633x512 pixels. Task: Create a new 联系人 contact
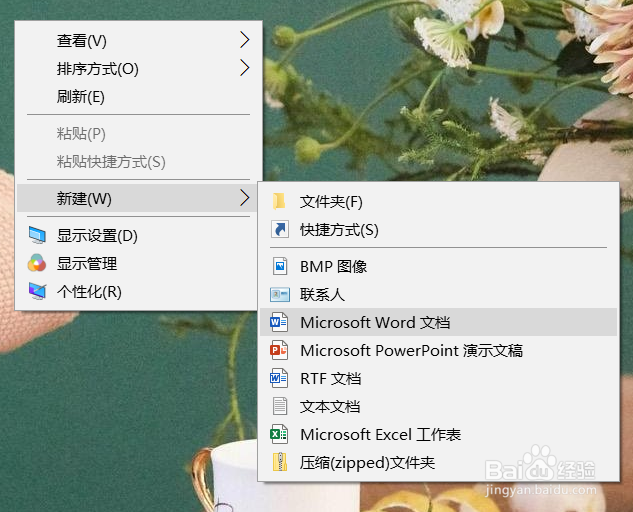[x=438, y=294]
